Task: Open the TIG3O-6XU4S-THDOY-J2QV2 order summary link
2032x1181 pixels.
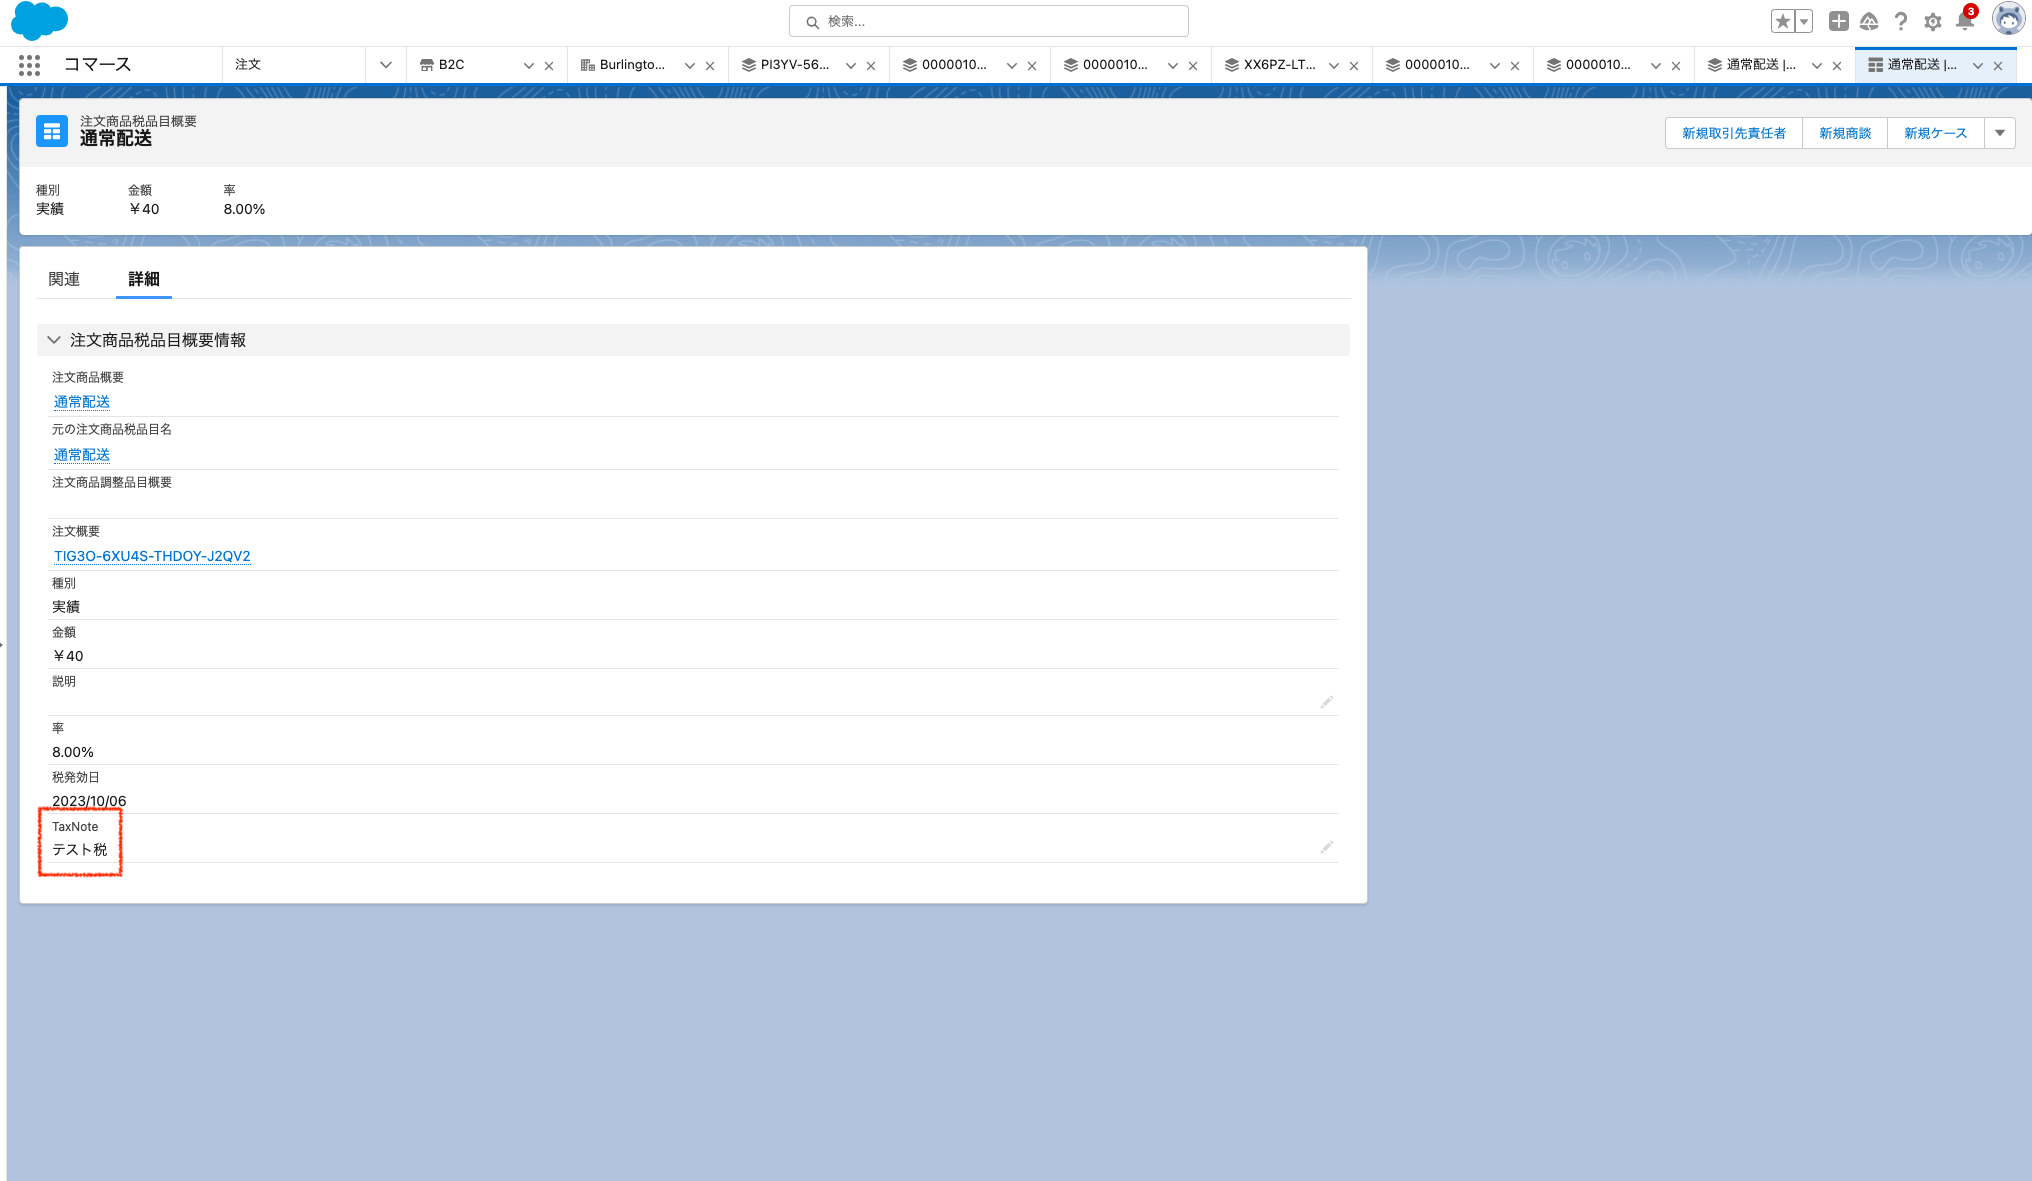Action: pyautogui.click(x=152, y=556)
